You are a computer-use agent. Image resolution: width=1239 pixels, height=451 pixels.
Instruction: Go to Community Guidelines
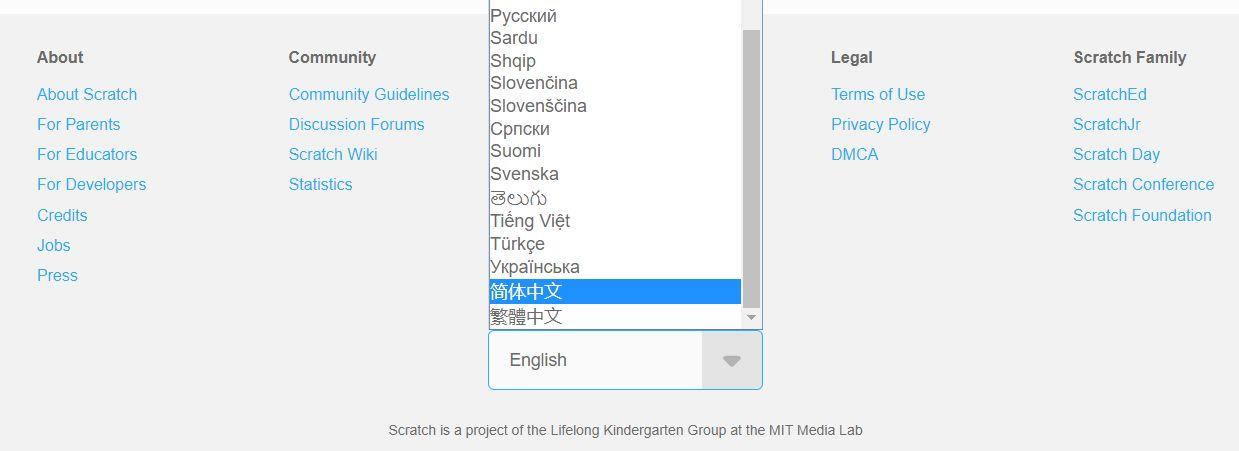pos(369,94)
